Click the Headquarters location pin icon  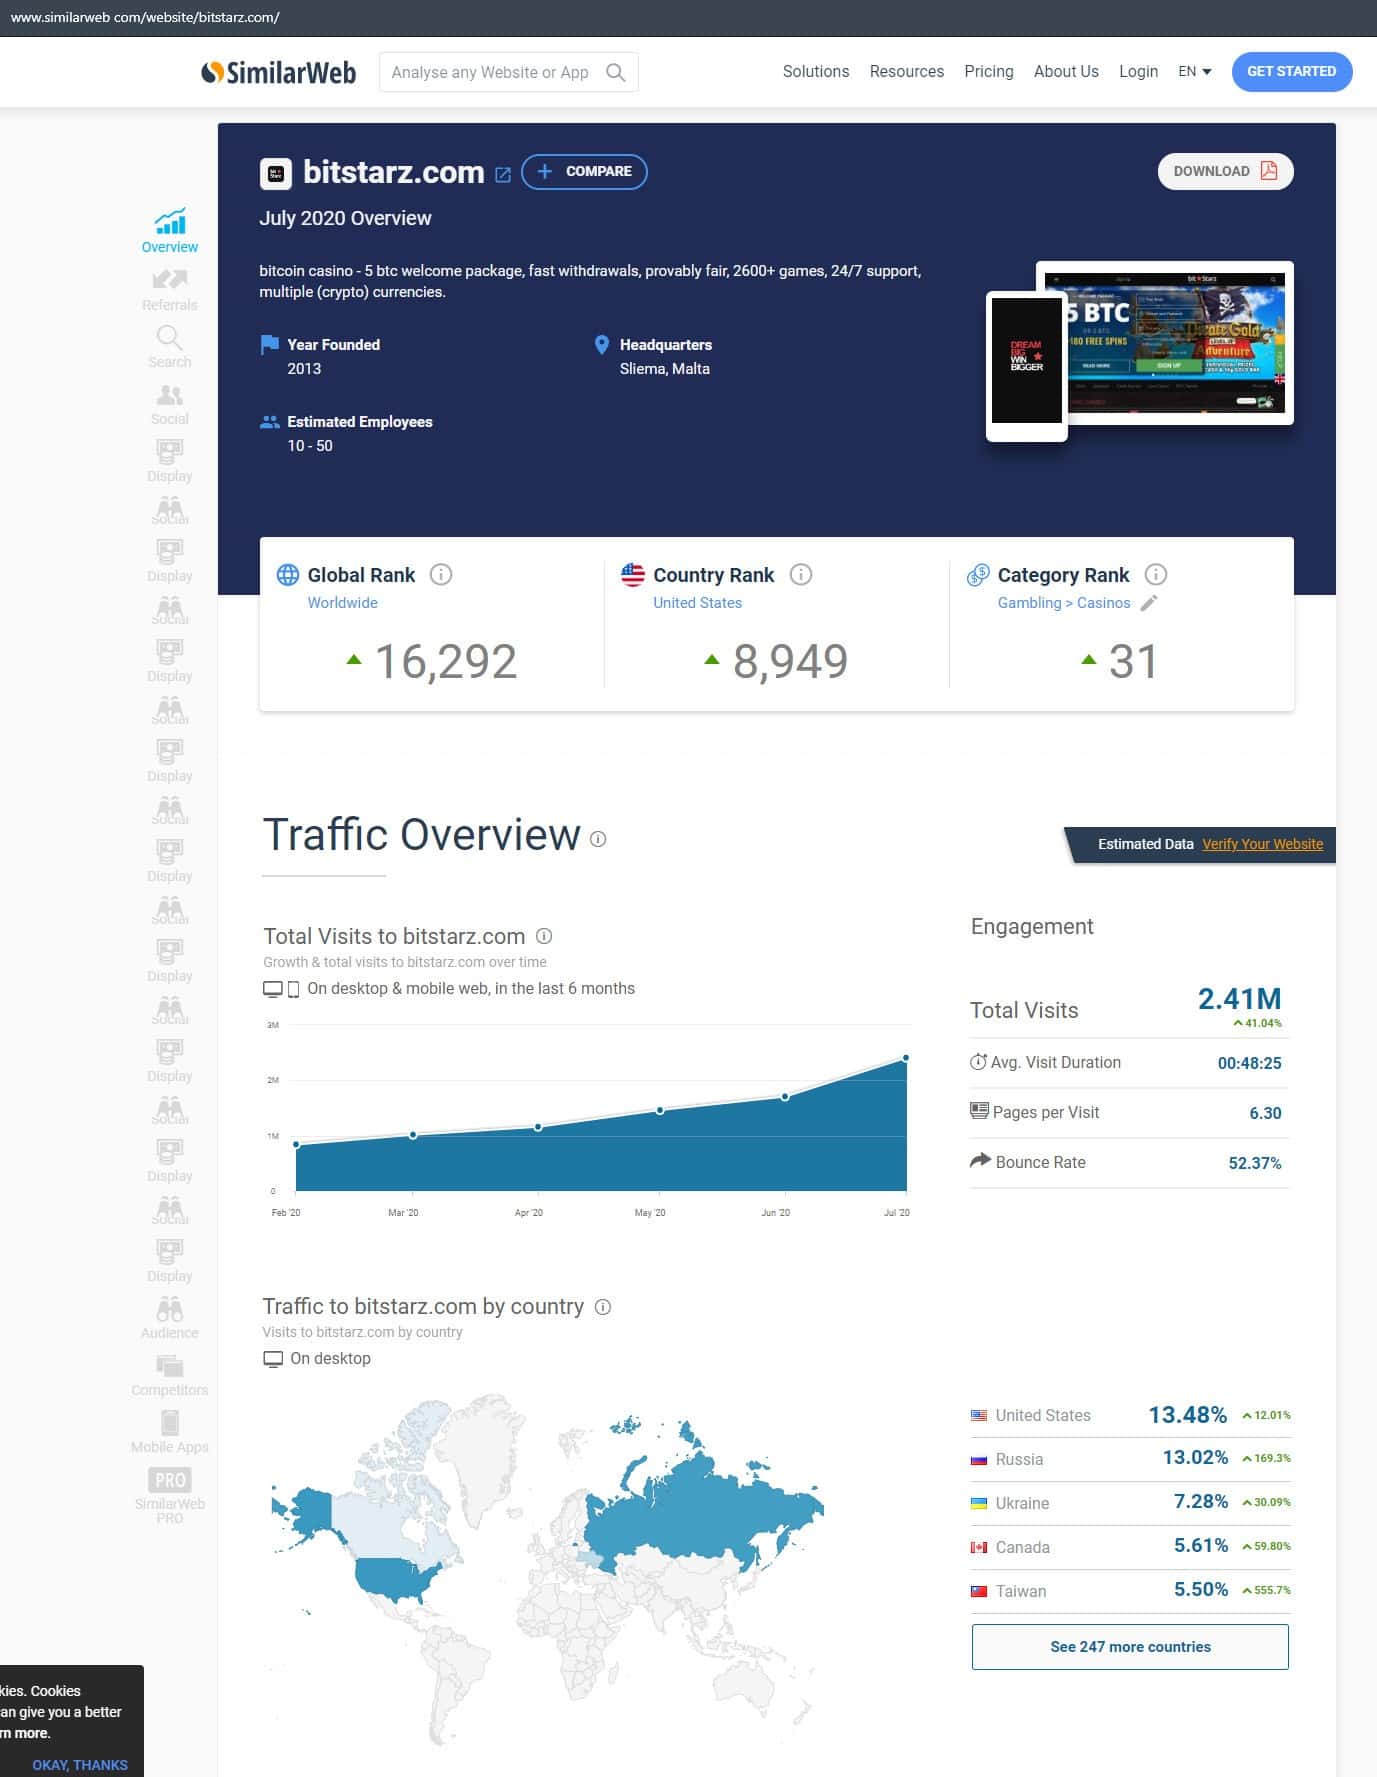pyautogui.click(x=602, y=345)
